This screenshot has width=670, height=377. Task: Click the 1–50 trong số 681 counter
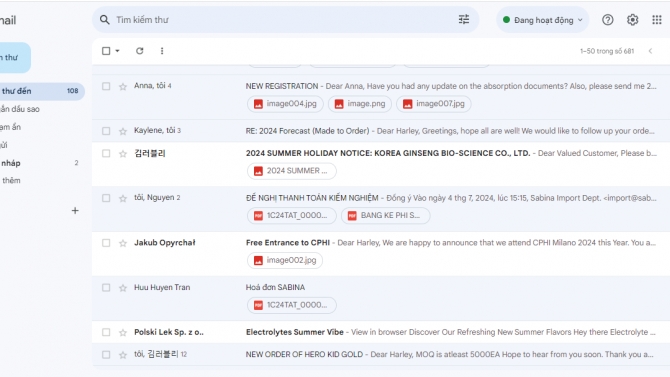(607, 51)
